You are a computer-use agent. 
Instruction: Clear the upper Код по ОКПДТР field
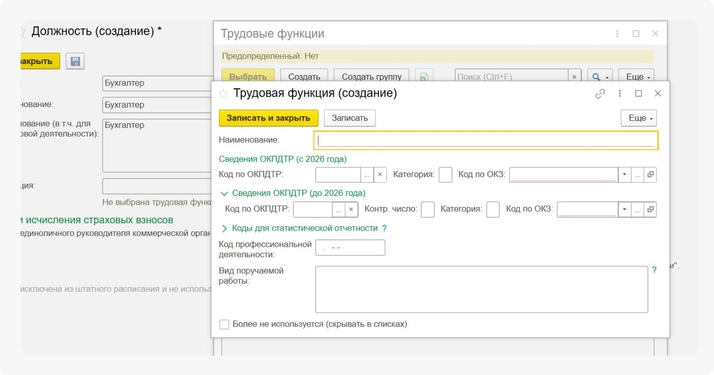[x=380, y=174]
